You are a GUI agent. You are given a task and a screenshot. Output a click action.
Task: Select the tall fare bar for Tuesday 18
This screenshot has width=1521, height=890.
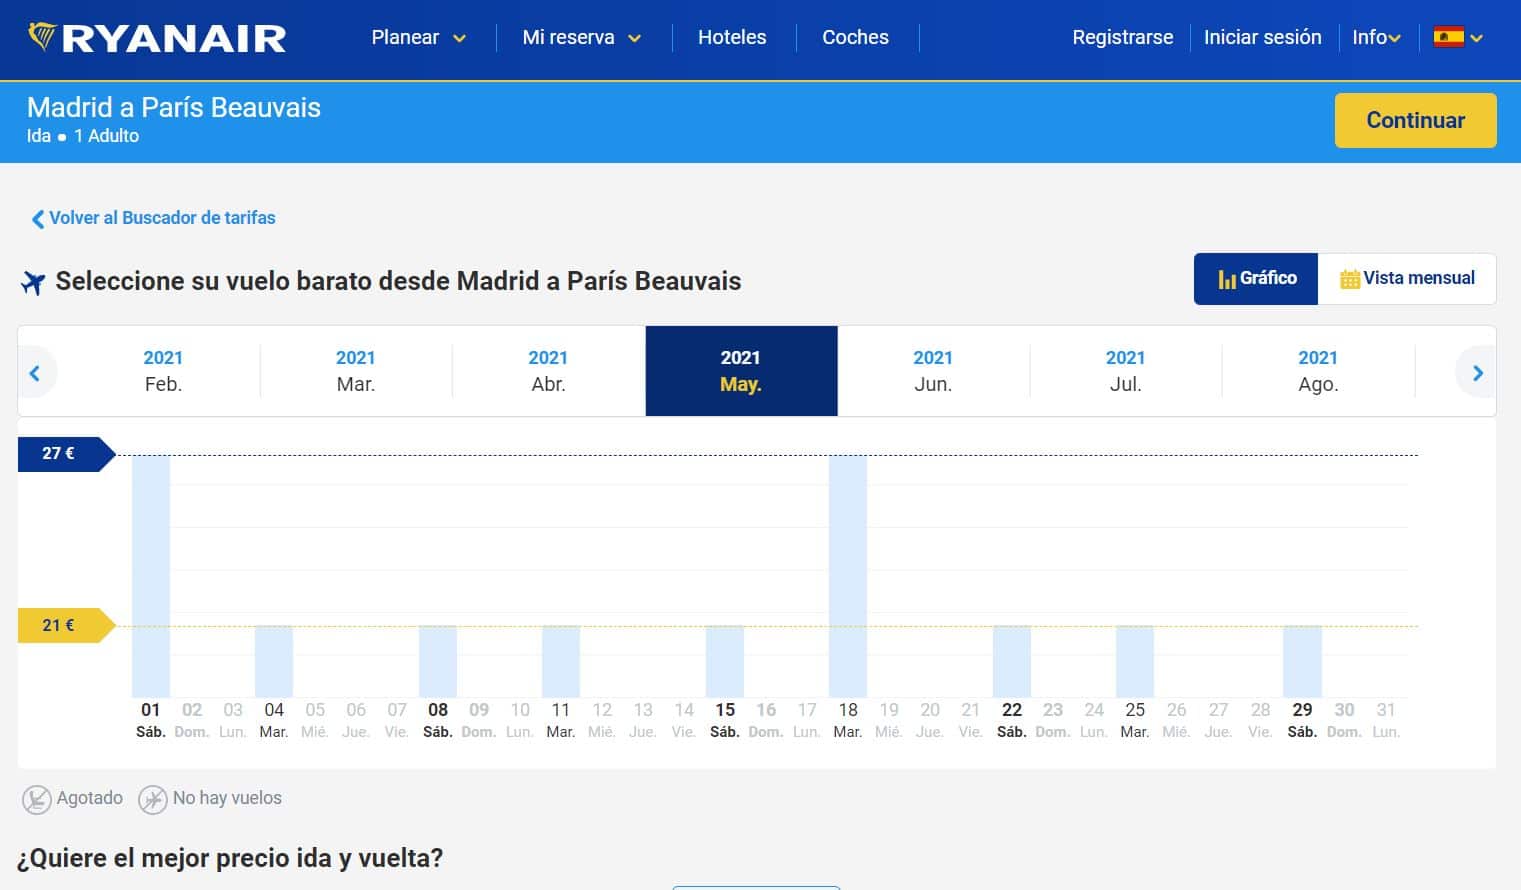[x=848, y=576]
